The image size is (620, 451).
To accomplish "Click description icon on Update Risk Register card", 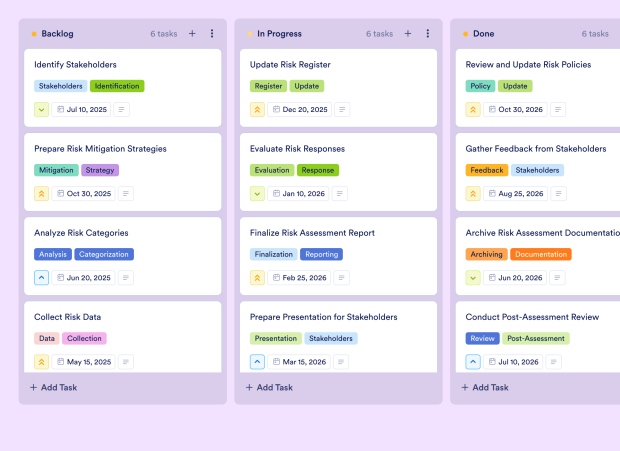I will pyautogui.click(x=342, y=110).
